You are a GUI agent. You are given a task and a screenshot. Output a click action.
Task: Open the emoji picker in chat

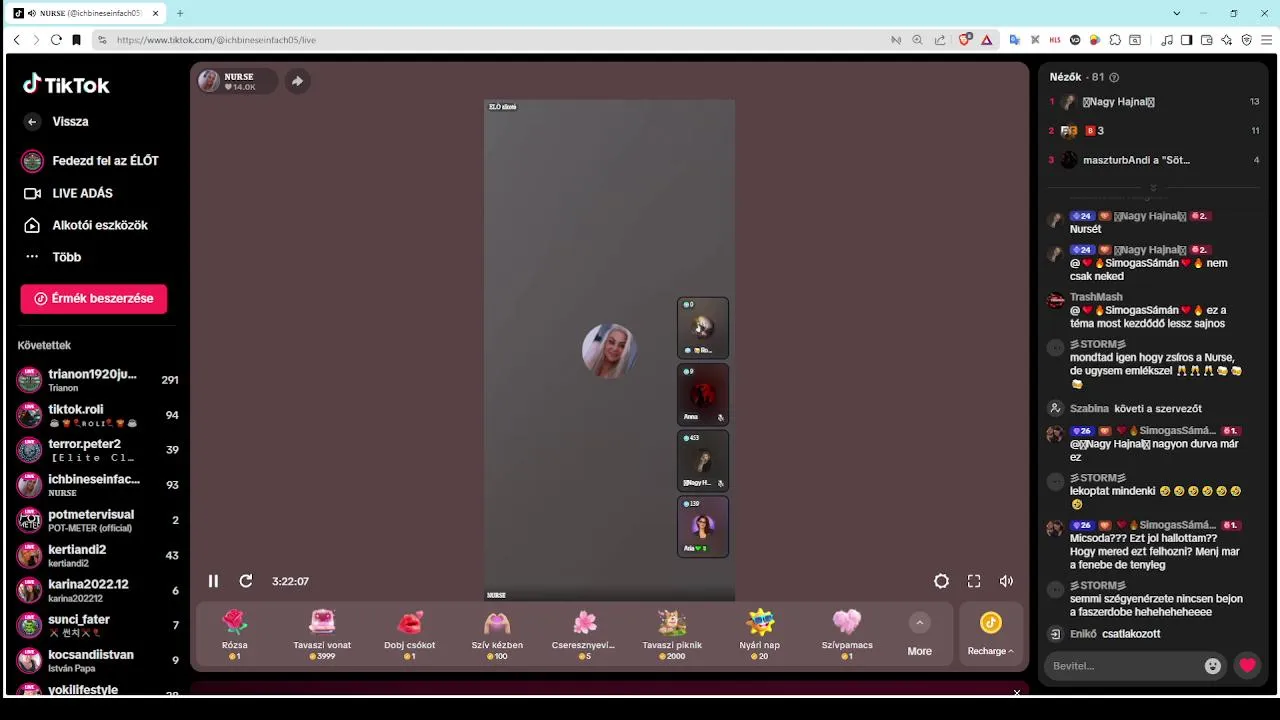(1213, 666)
